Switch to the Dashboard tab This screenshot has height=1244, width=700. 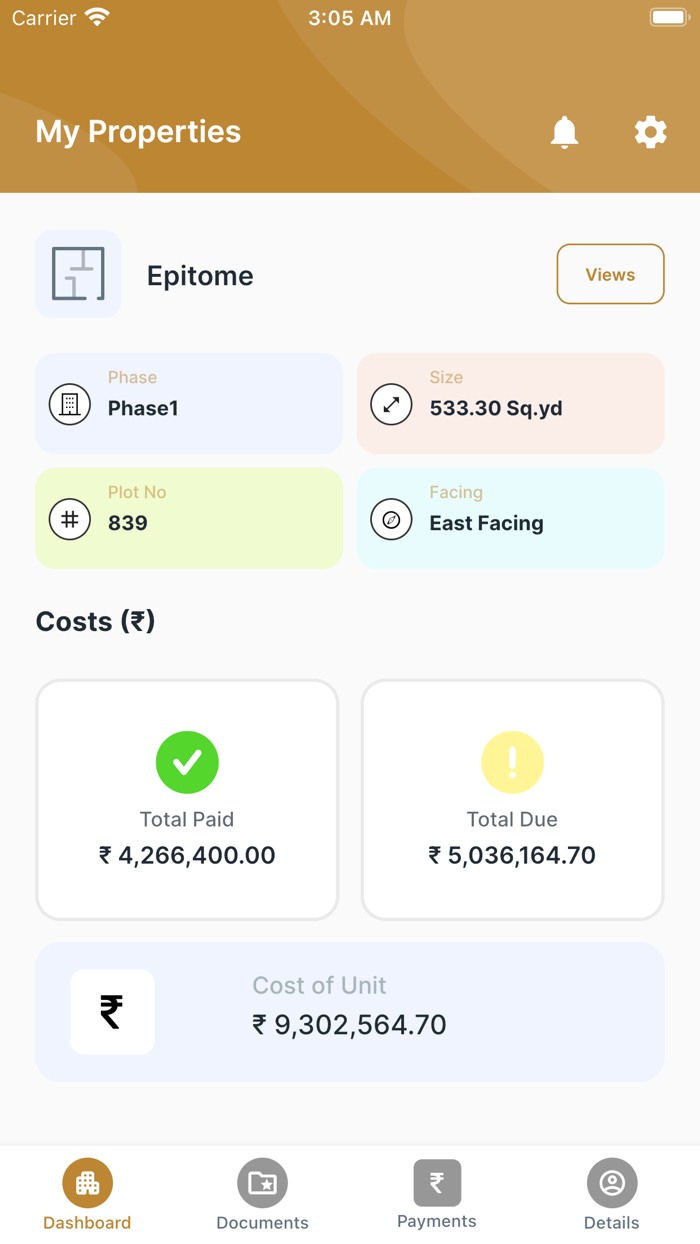point(87,1195)
